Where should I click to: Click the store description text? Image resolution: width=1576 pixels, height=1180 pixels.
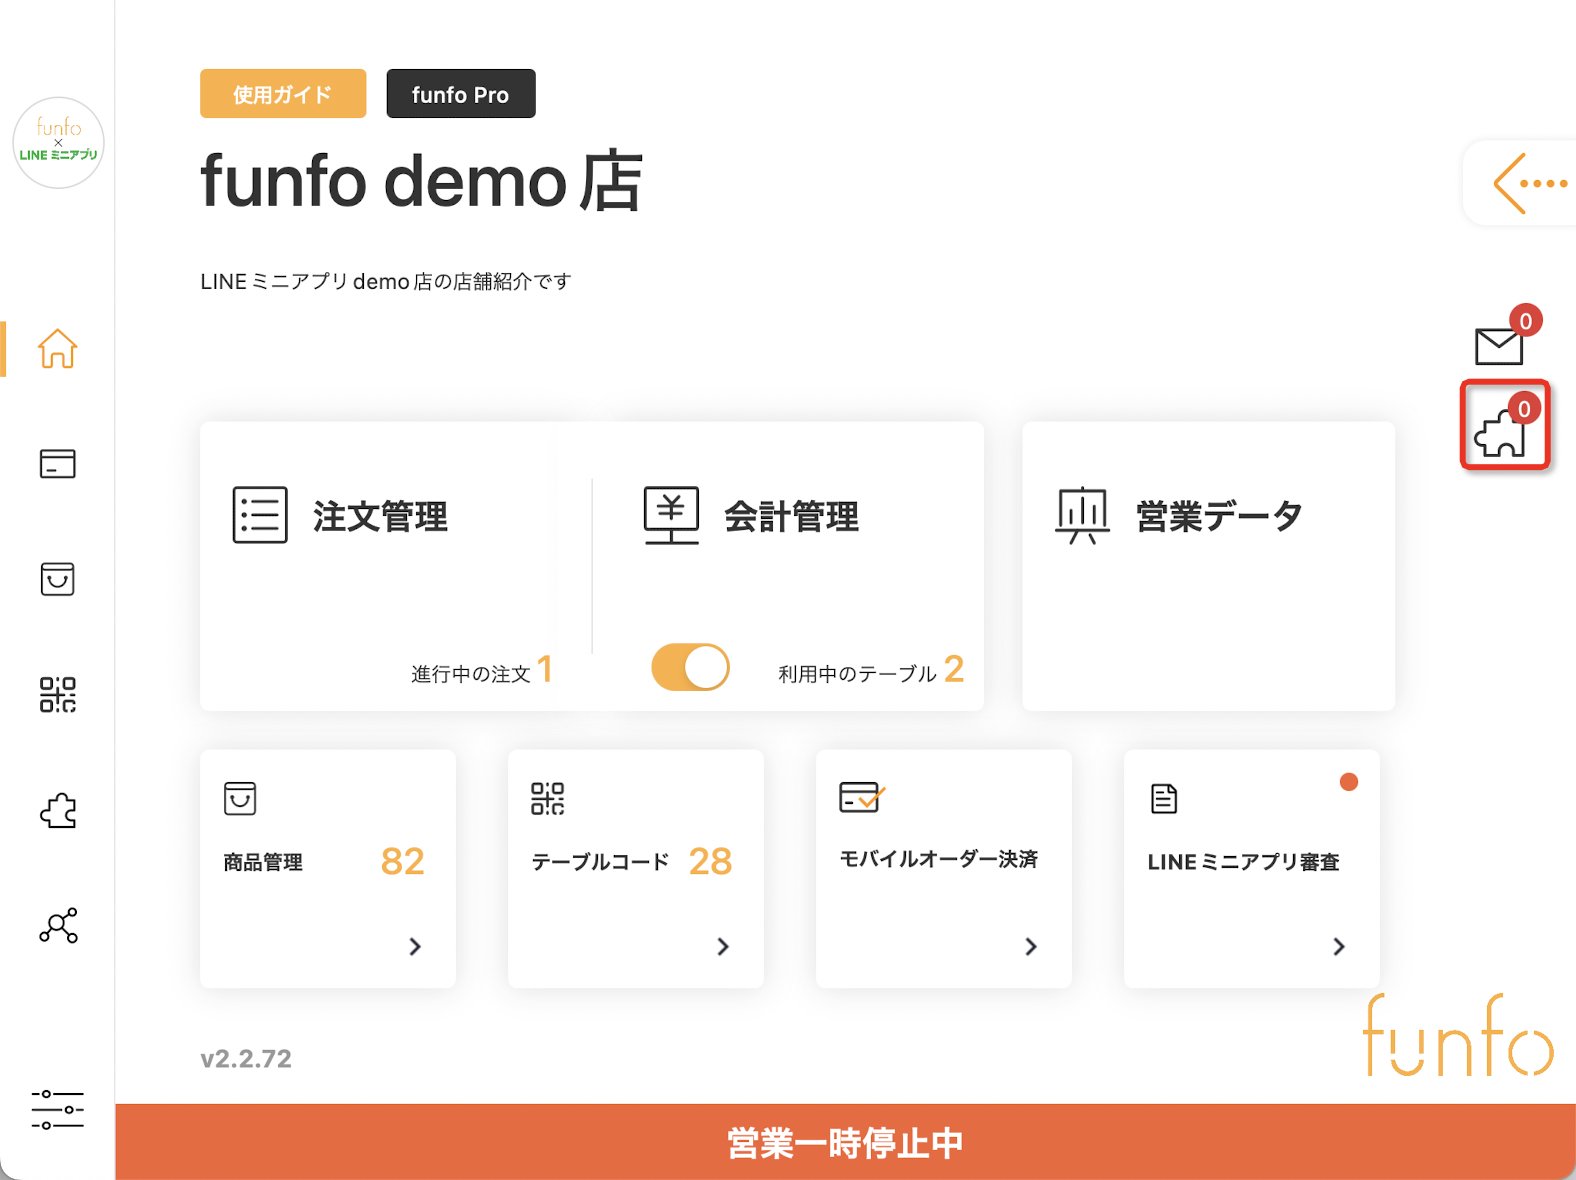point(386,282)
